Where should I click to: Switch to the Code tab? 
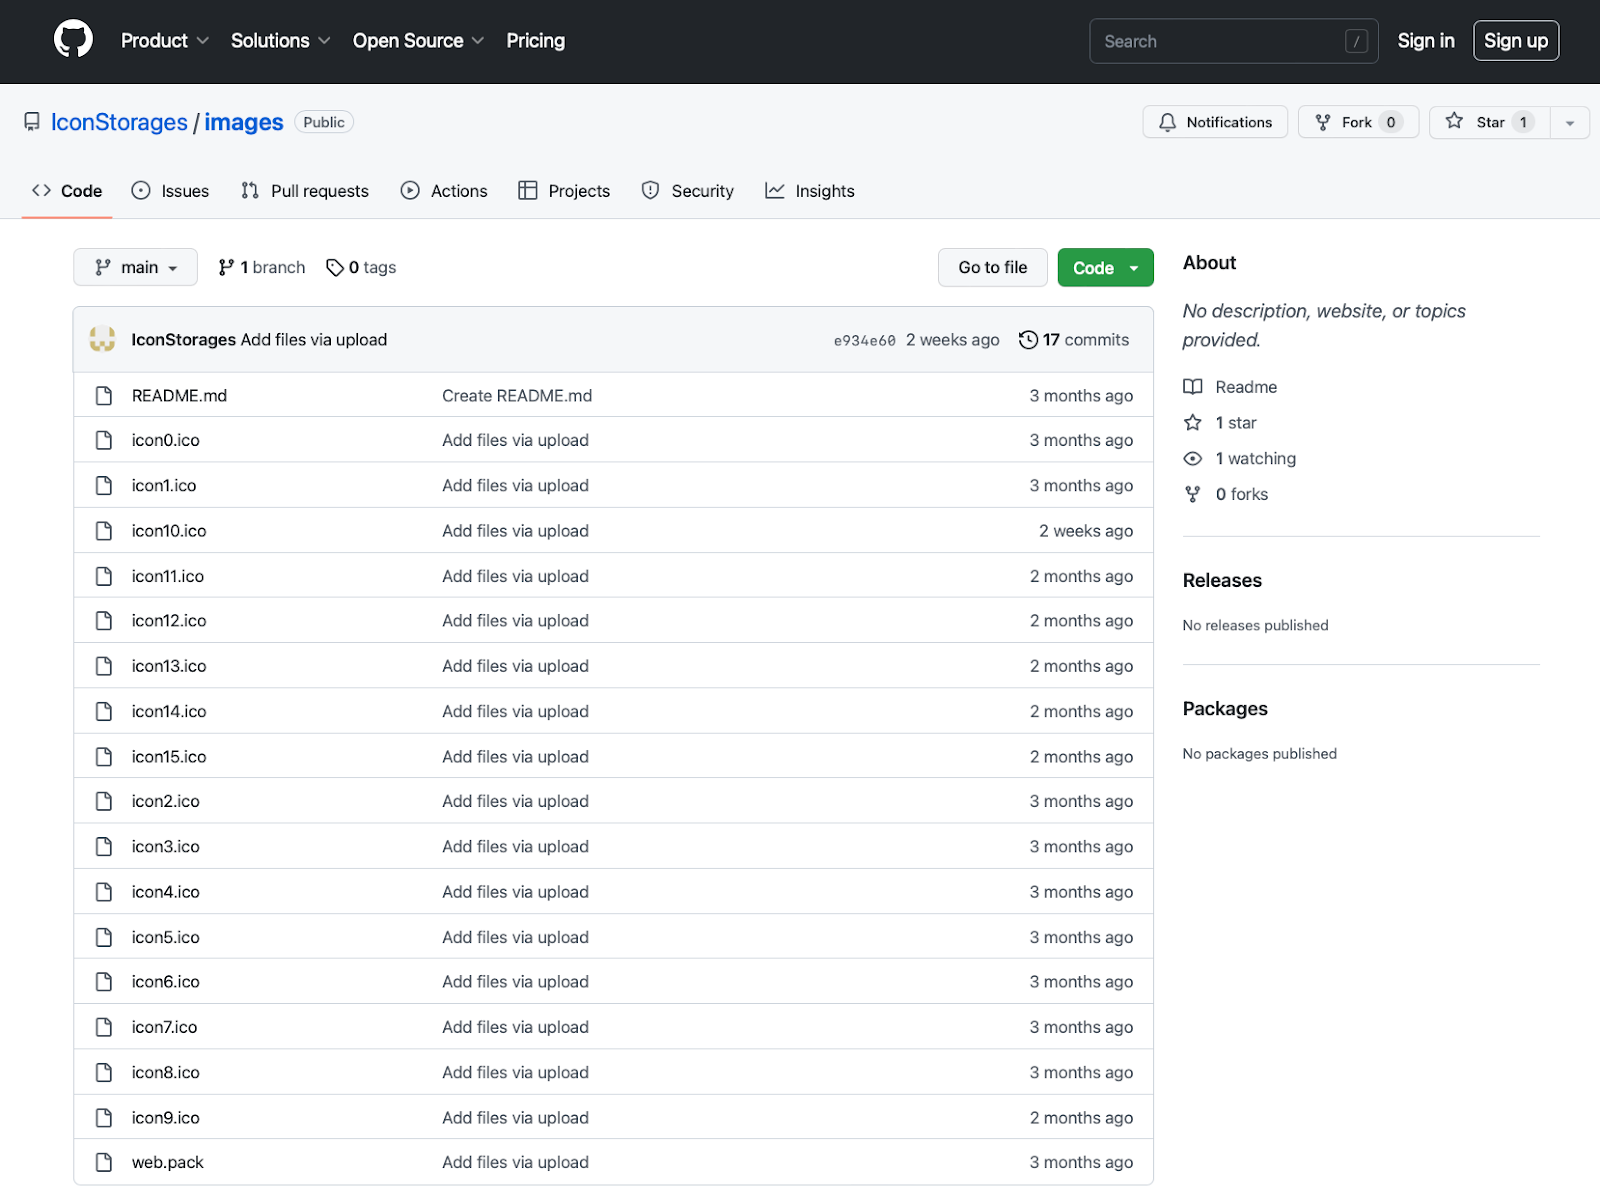coord(67,191)
